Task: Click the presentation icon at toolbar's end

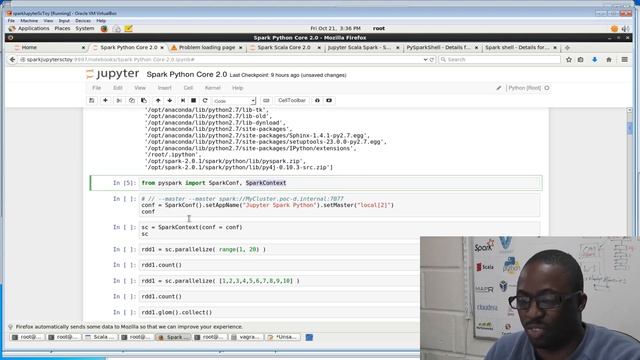Action: pyautogui.click(x=329, y=100)
